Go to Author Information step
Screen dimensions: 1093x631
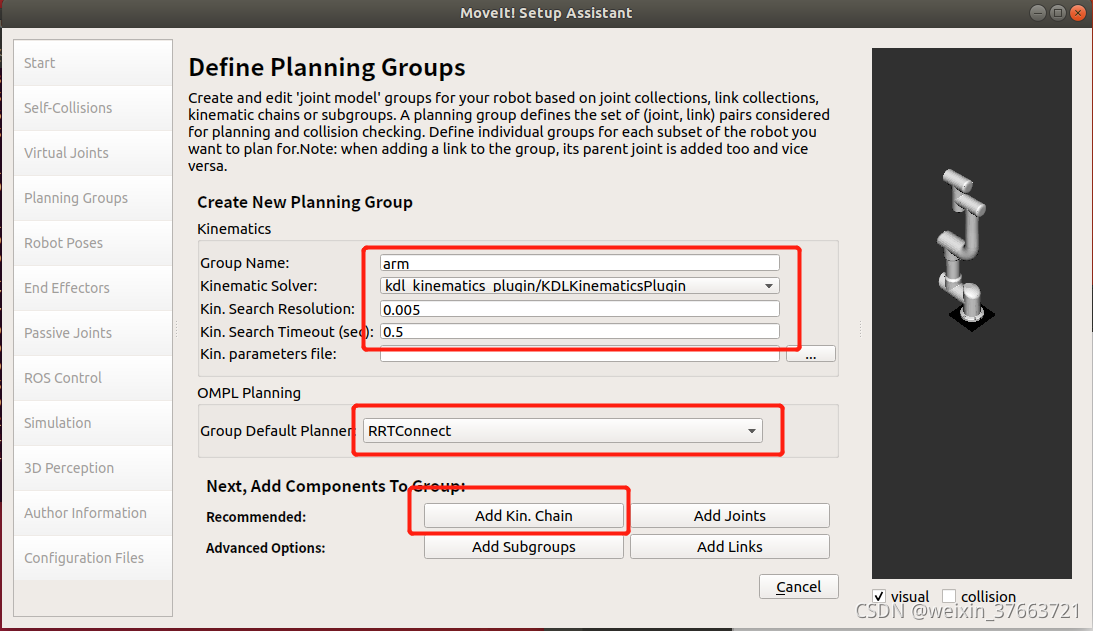93,512
